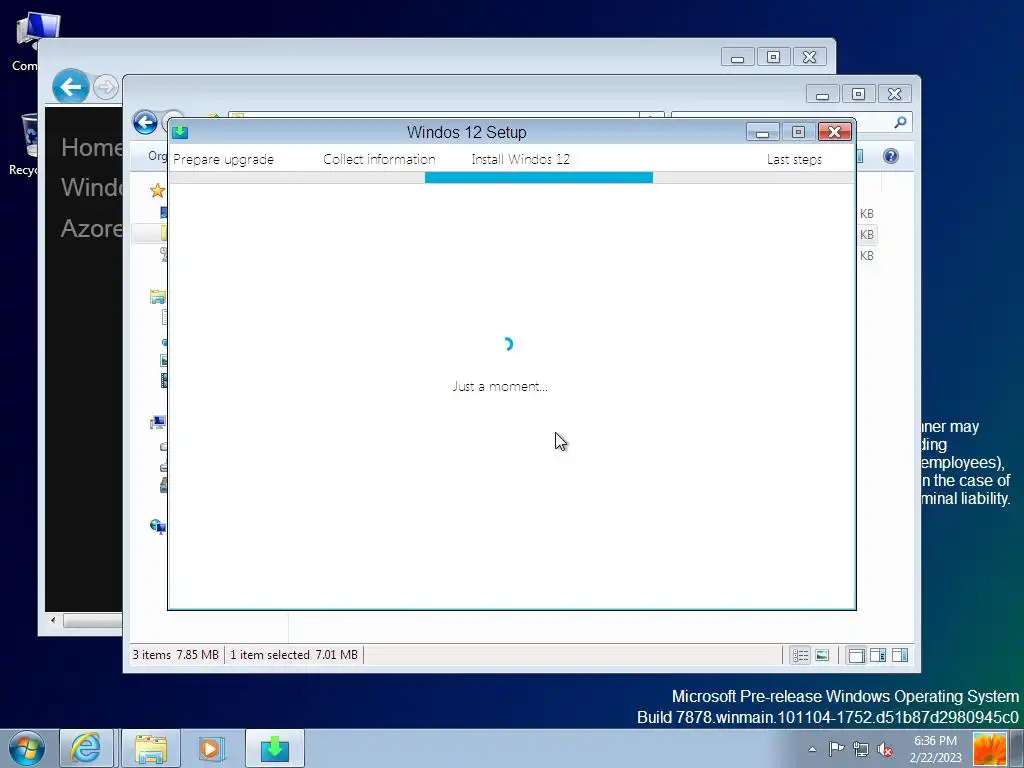
Task: Open the Libraries icon in Explorer sidebar
Action: 157,297
